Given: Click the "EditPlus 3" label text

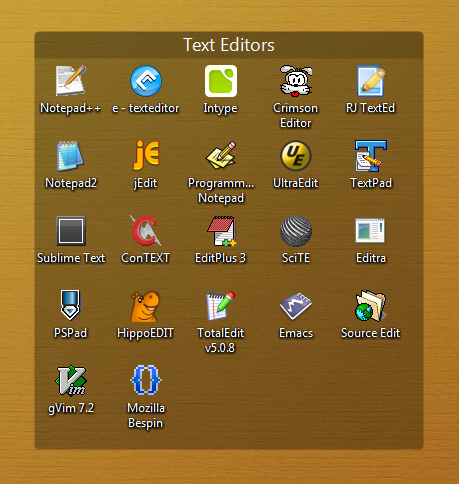Looking at the screenshot, I should point(220,258).
